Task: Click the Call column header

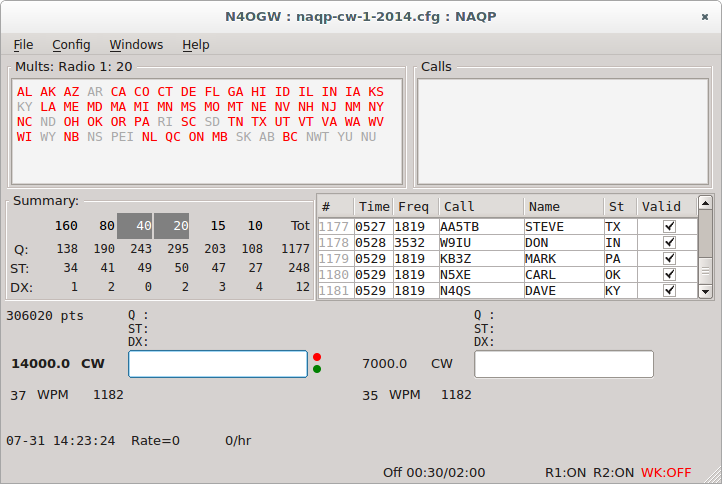Action: click(x=481, y=207)
